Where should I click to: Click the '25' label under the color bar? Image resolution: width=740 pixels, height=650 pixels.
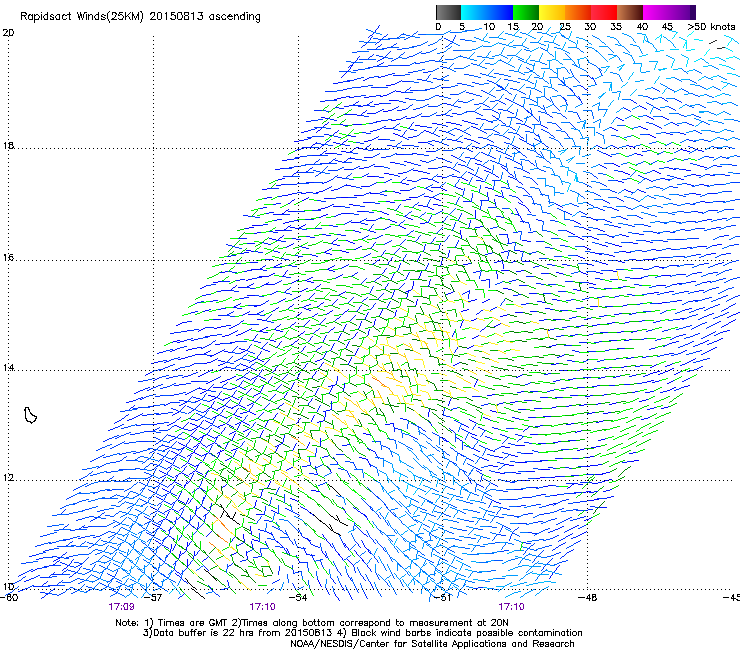point(565,27)
